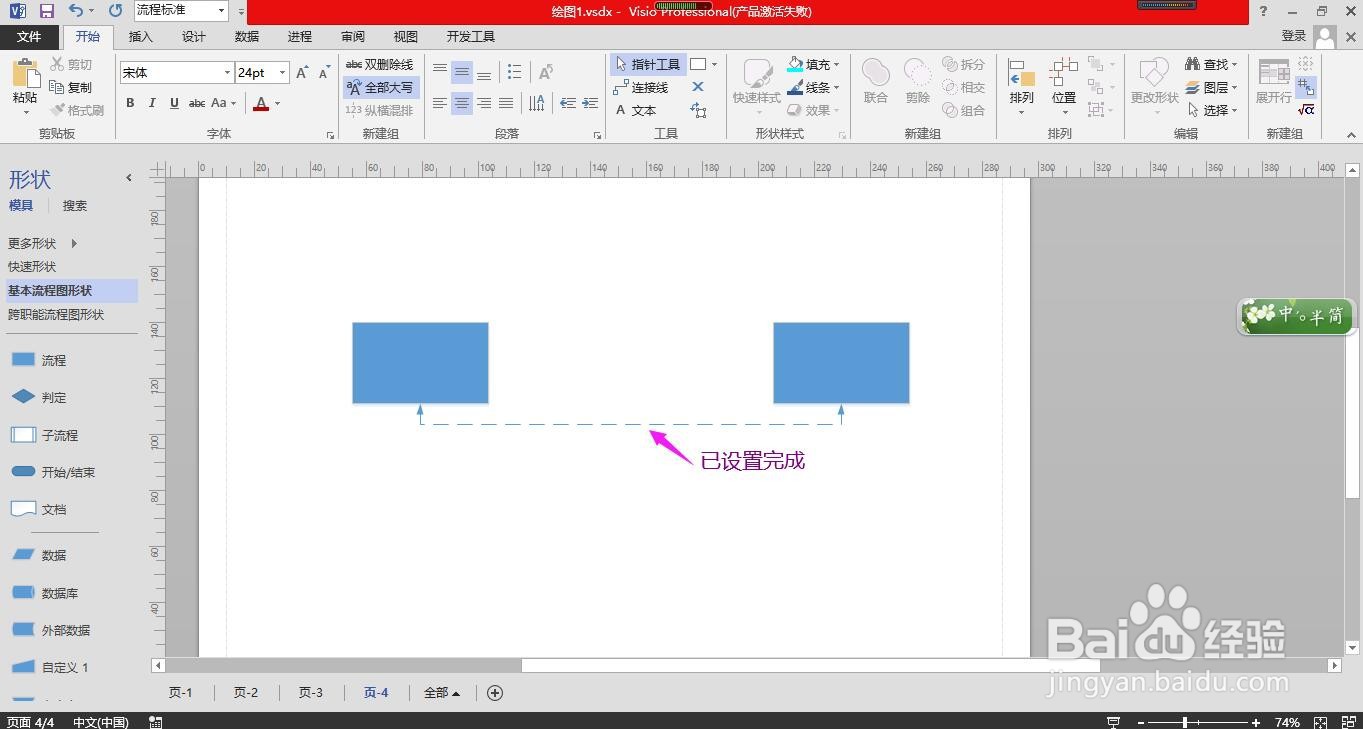The height and width of the screenshot is (729, 1363).
Task: Toggle Underline formatting
Action: click(174, 103)
